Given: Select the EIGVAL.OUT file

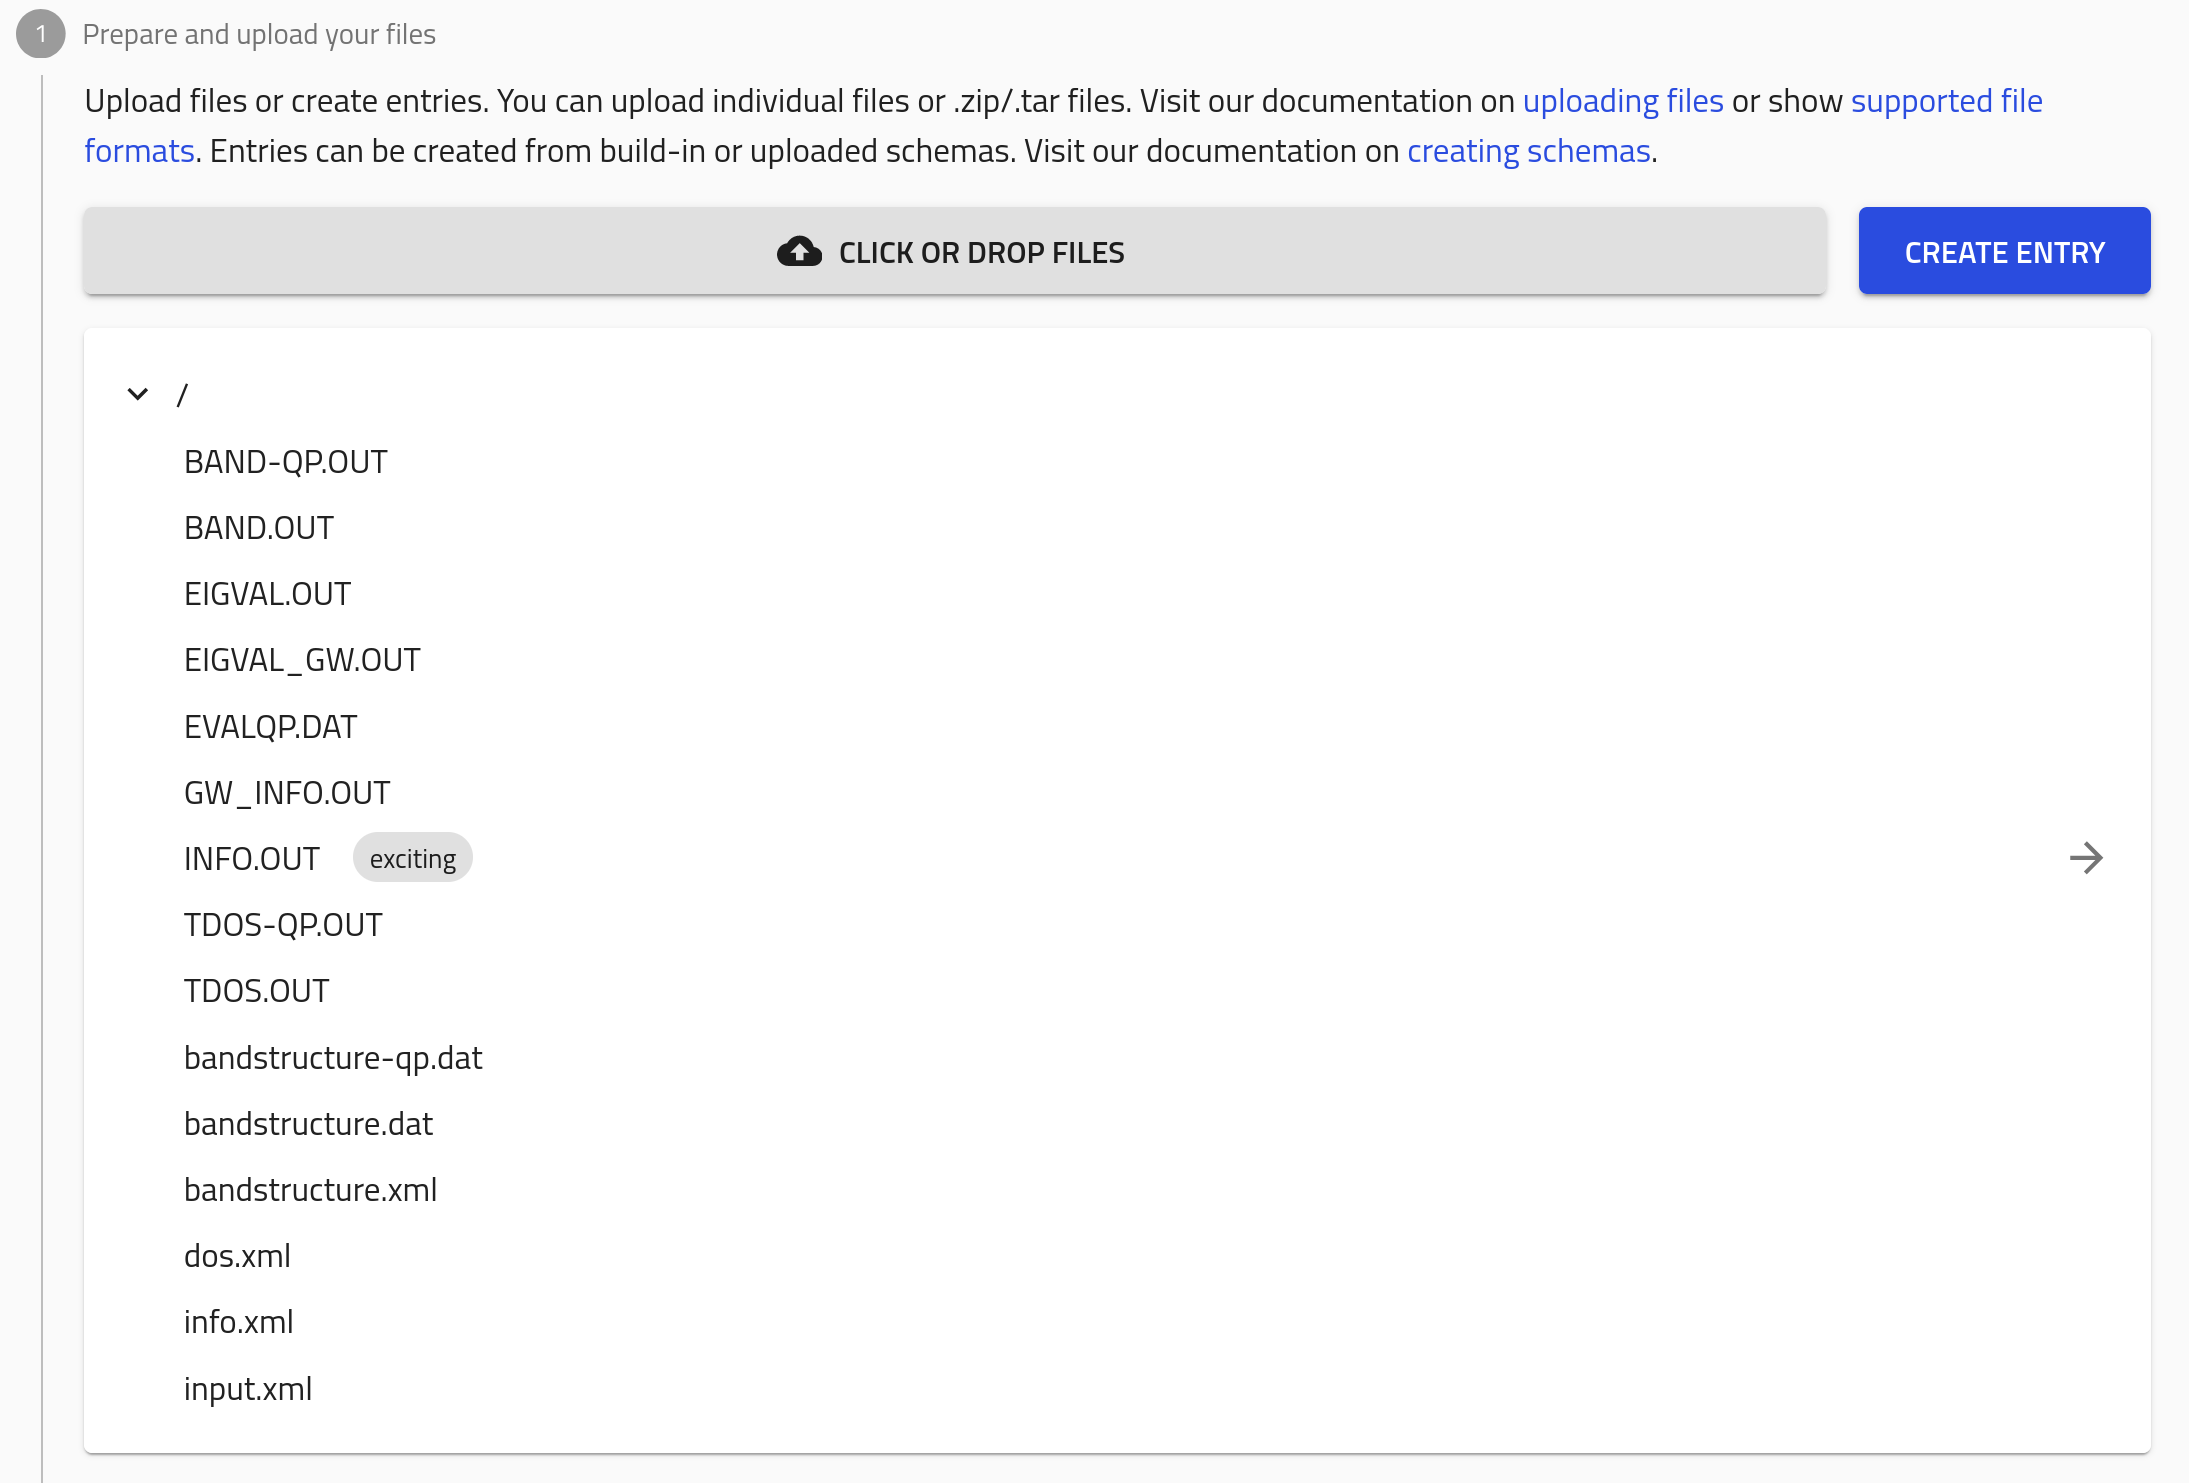Looking at the screenshot, I should [267, 594].
